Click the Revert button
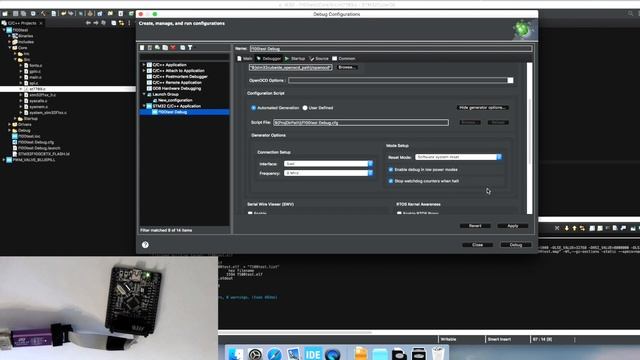This screenshot has width=640, height=360. pyautogui.click(x=475, y=226)
